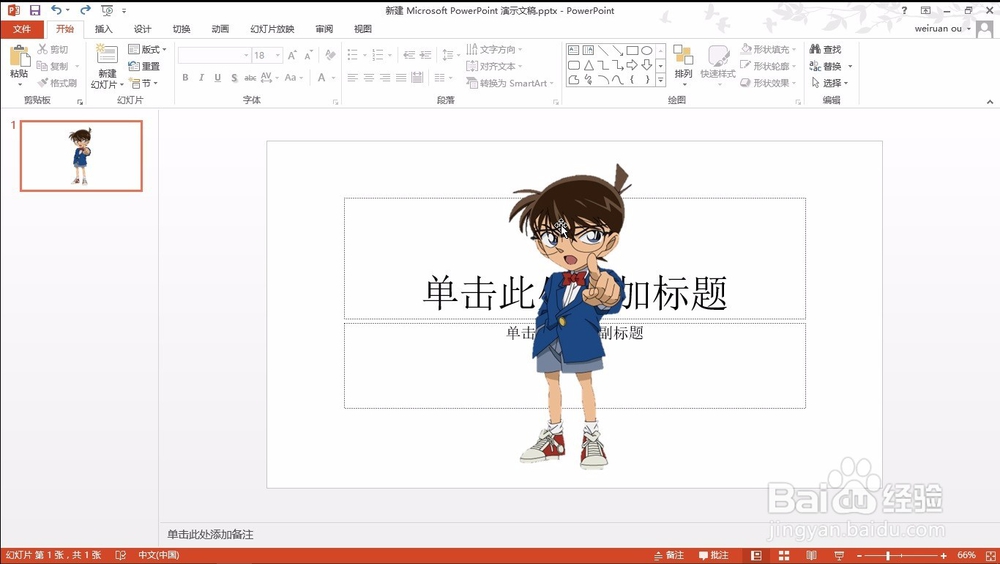
Task: Select the right arrow shape
Action: [632, 65]
